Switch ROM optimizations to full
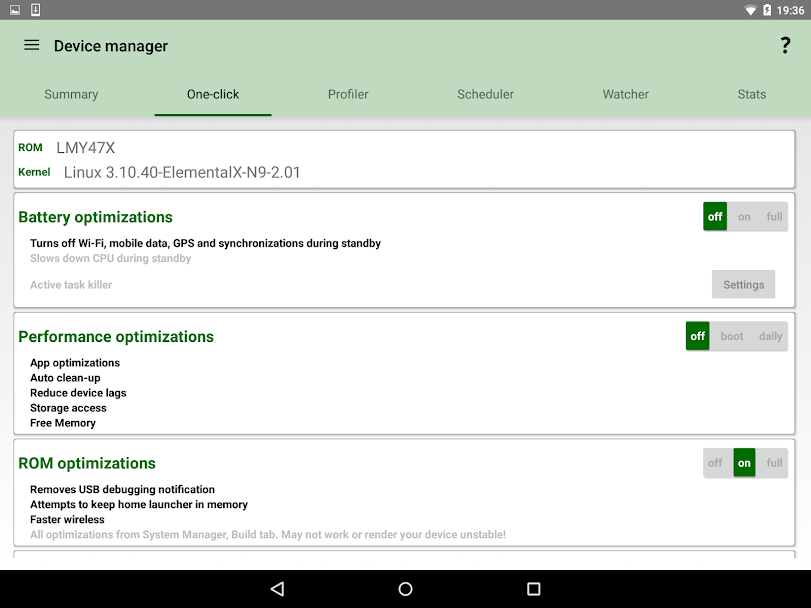Screen dimensions: 811x608 coord(773,463)
